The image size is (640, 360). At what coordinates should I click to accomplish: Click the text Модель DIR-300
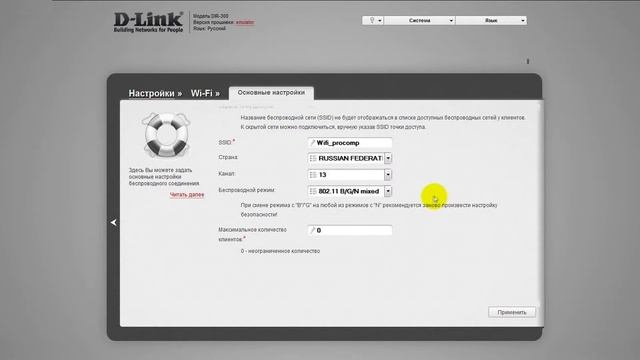click(x=211, y=16)
